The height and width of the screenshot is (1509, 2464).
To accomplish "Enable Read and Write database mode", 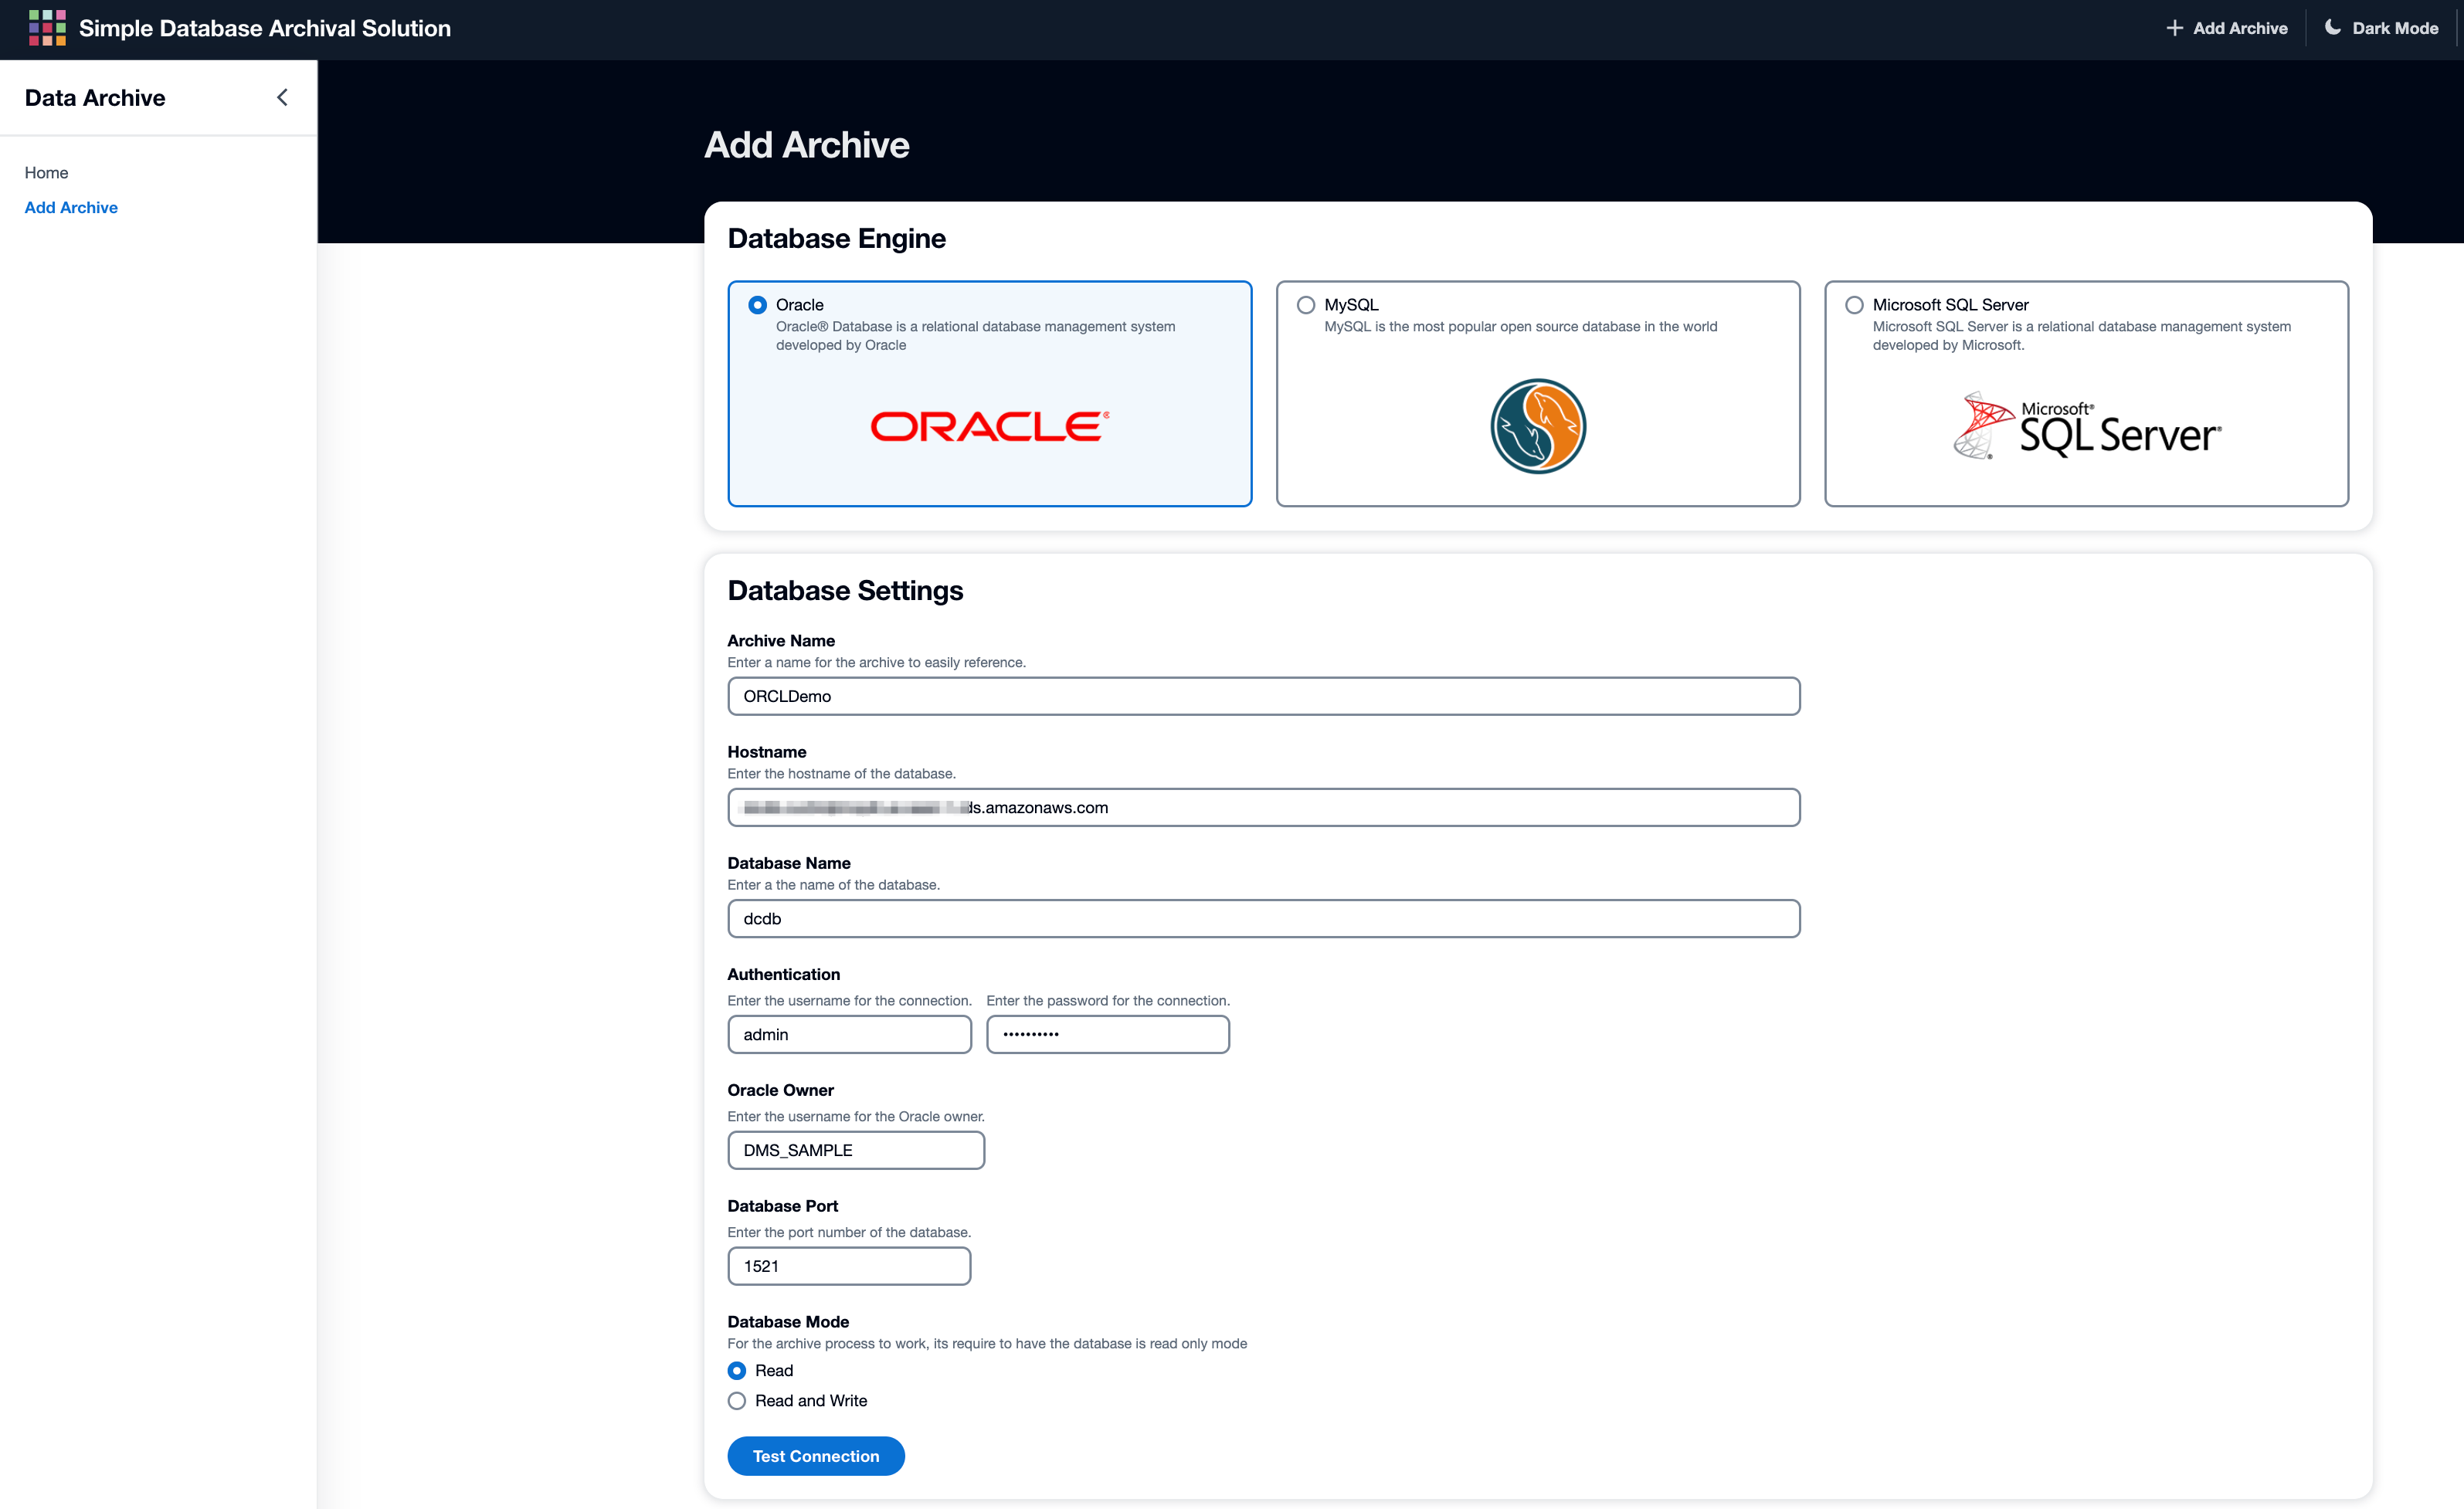I will tap(737, 1400).
